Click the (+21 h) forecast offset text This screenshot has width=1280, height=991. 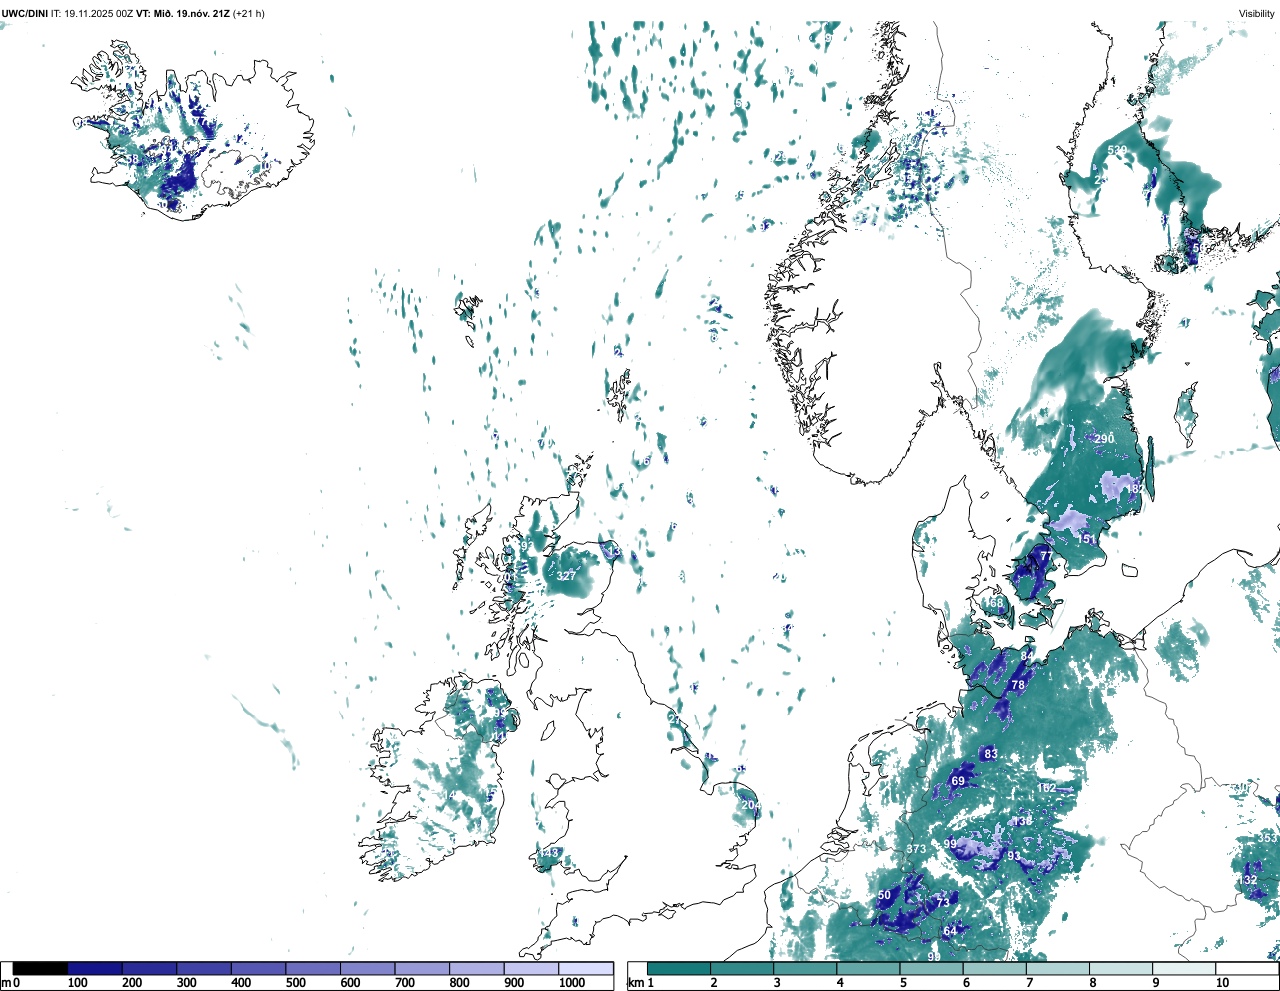248,14
